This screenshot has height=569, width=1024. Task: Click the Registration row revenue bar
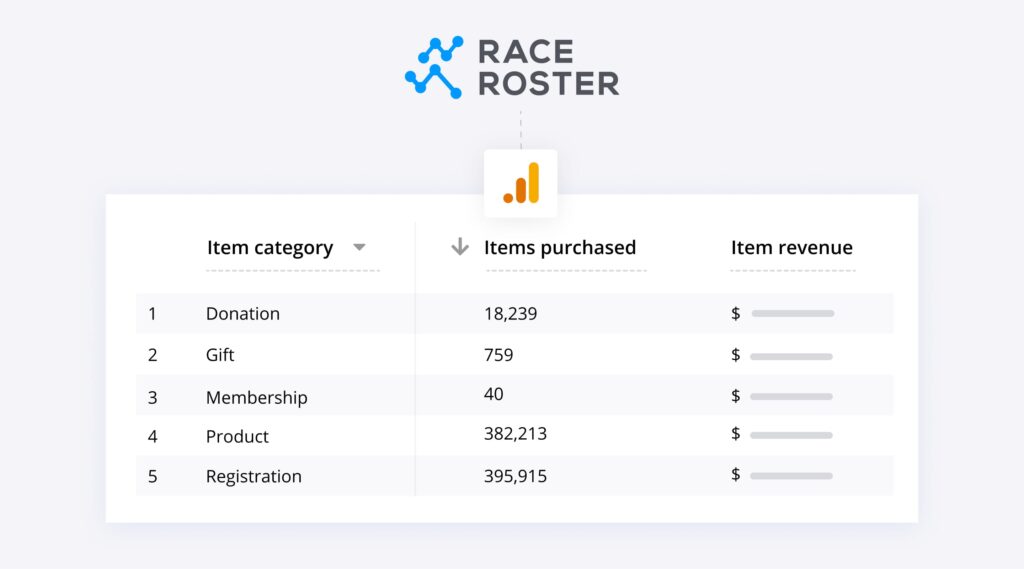click(x=791, y=476)
